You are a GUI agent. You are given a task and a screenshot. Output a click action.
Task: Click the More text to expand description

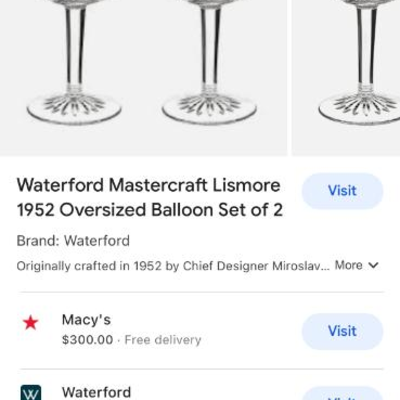pos(348,265)
